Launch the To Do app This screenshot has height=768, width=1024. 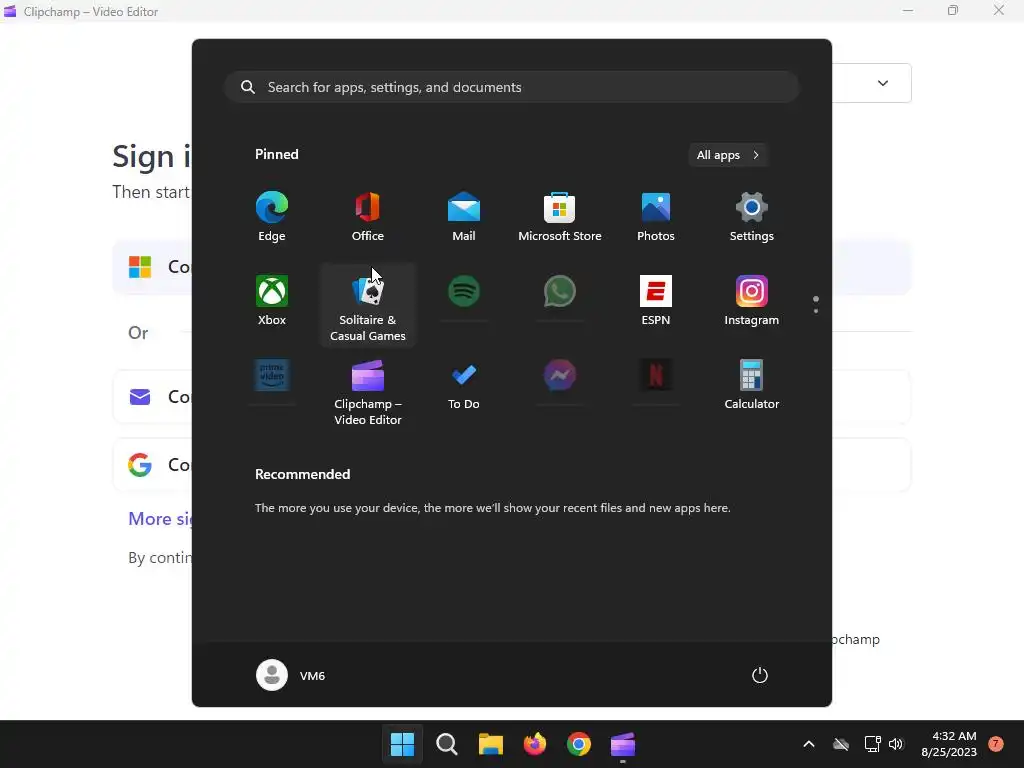pyautogui.click(x=464, y=385)
